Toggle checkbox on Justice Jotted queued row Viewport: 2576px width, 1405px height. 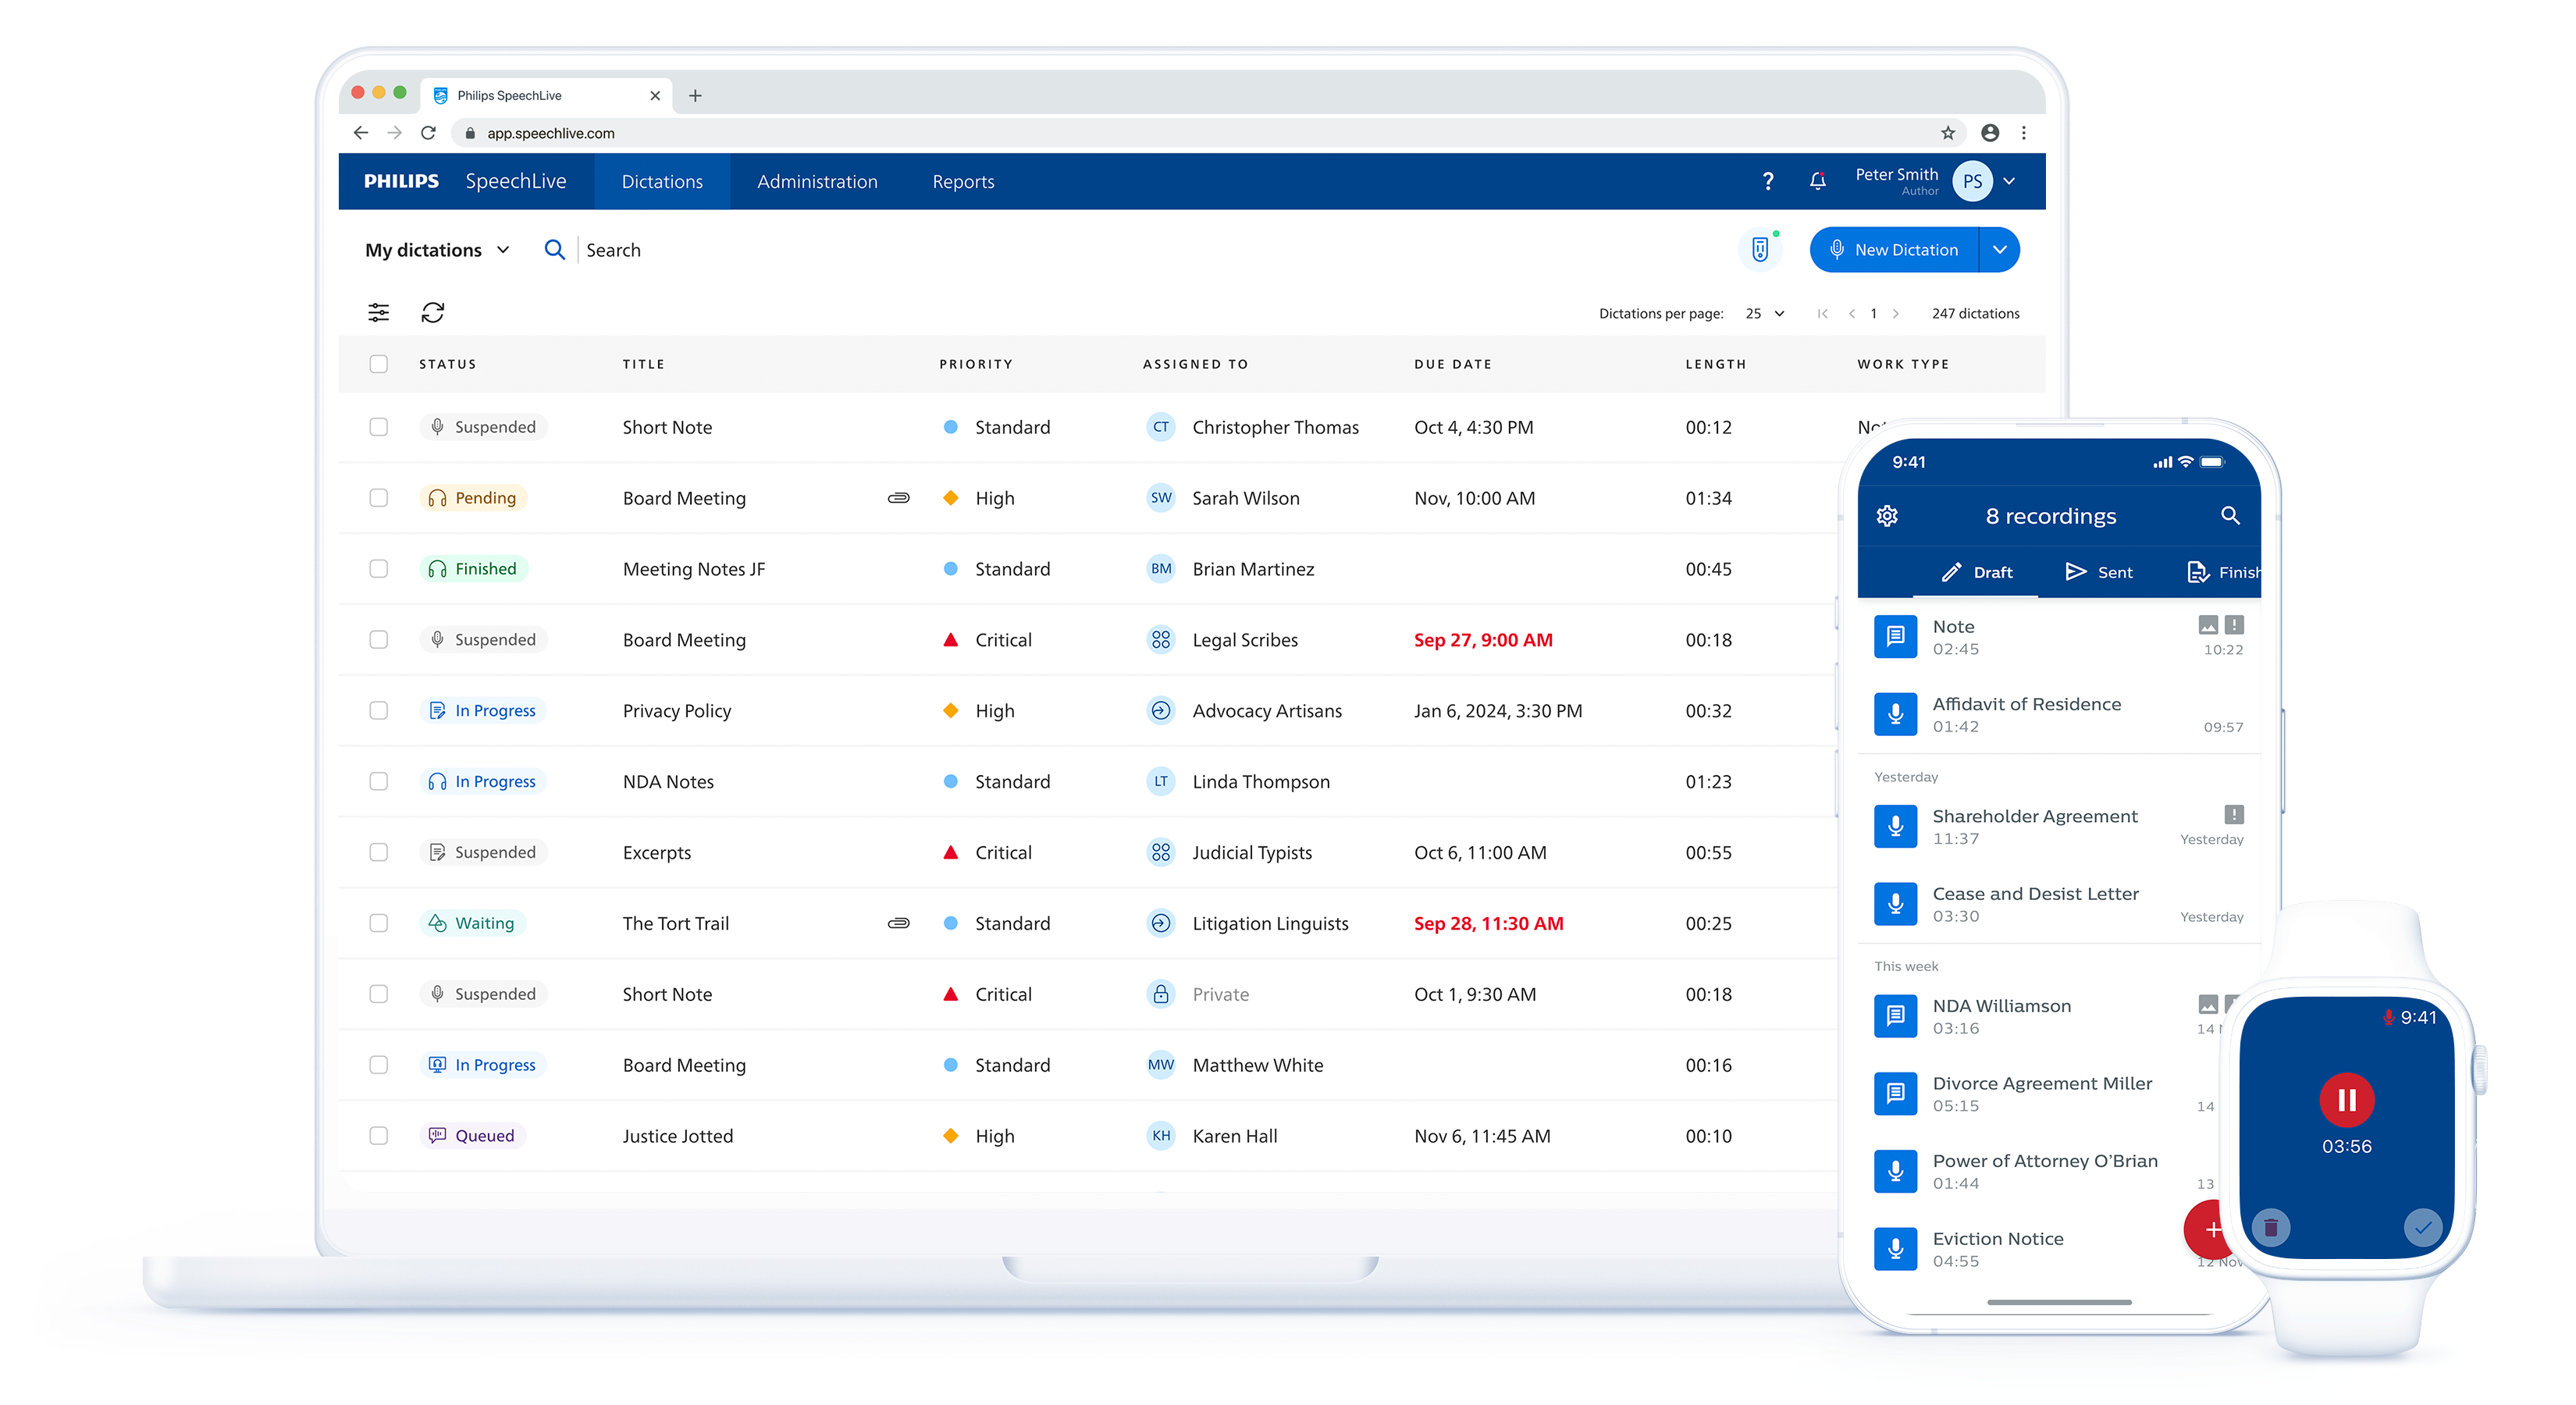coord(377,1135)
